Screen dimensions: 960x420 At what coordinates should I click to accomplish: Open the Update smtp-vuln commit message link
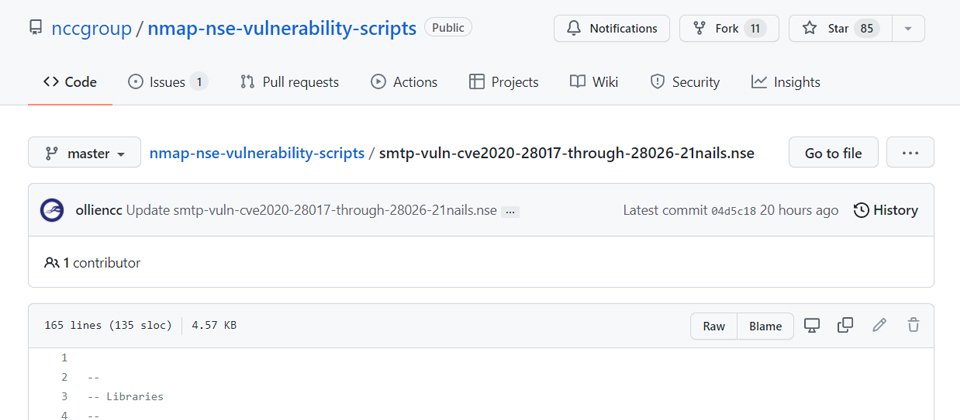312,211
